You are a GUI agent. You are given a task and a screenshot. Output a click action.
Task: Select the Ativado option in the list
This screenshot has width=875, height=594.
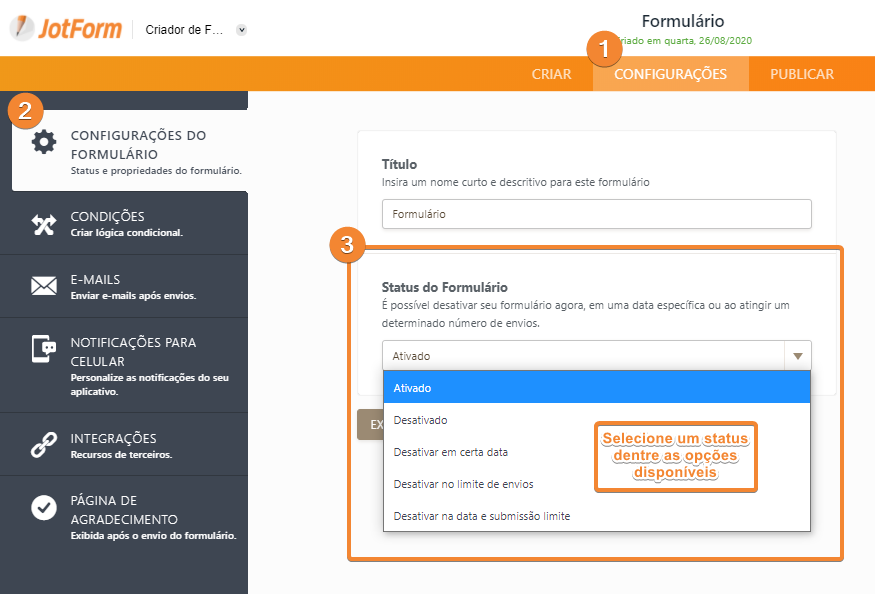pyautogui.click(x=596, y=388)
